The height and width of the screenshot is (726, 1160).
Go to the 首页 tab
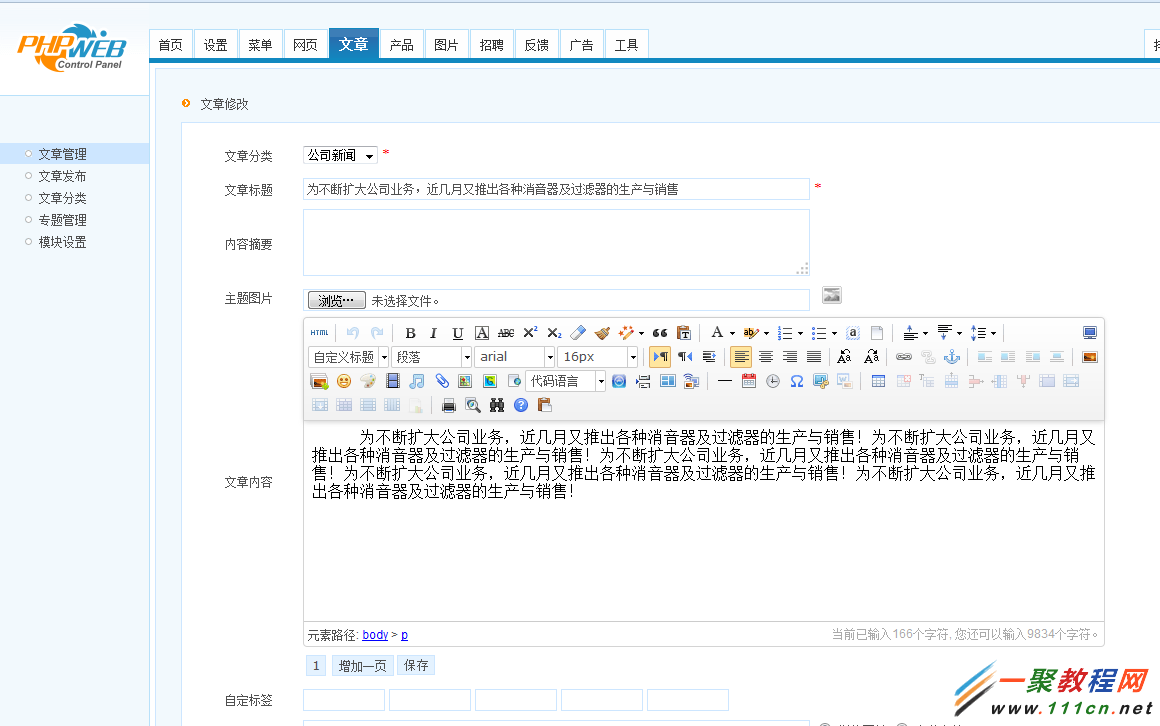pos(170,45)
